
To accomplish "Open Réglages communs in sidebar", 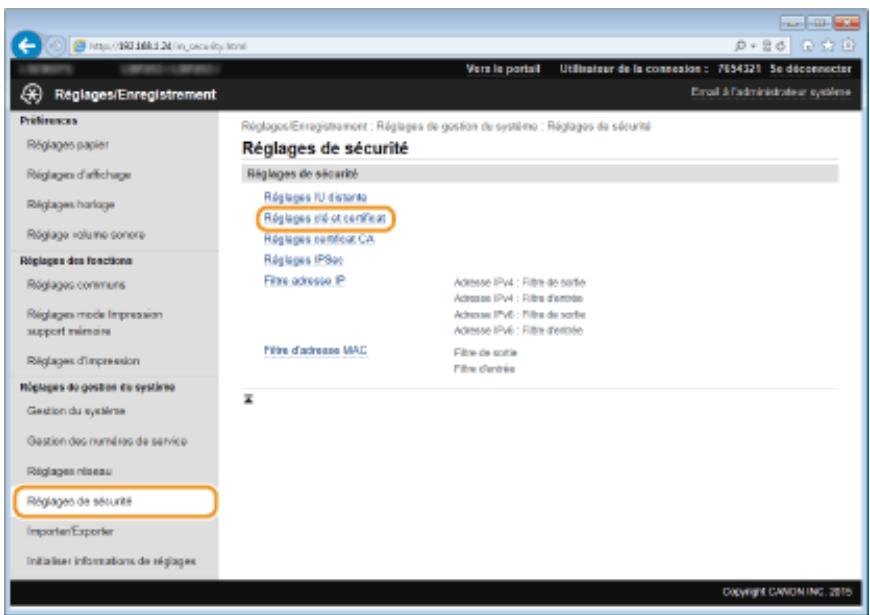I will point(76,285).
